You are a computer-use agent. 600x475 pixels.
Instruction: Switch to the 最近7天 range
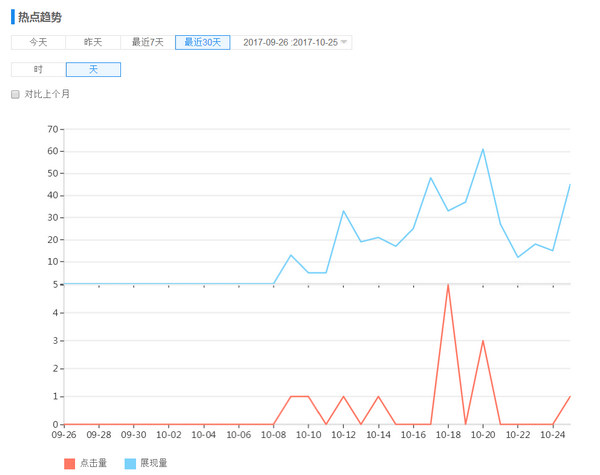coord(148,42)
